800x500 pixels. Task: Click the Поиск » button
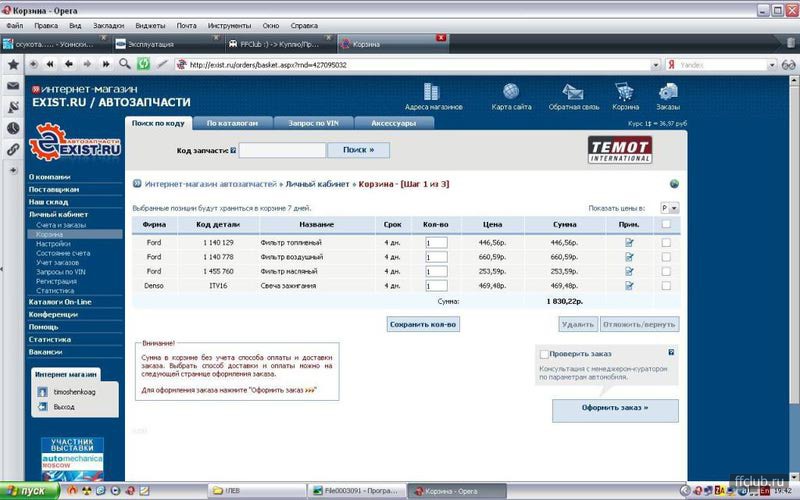point(358,150)
